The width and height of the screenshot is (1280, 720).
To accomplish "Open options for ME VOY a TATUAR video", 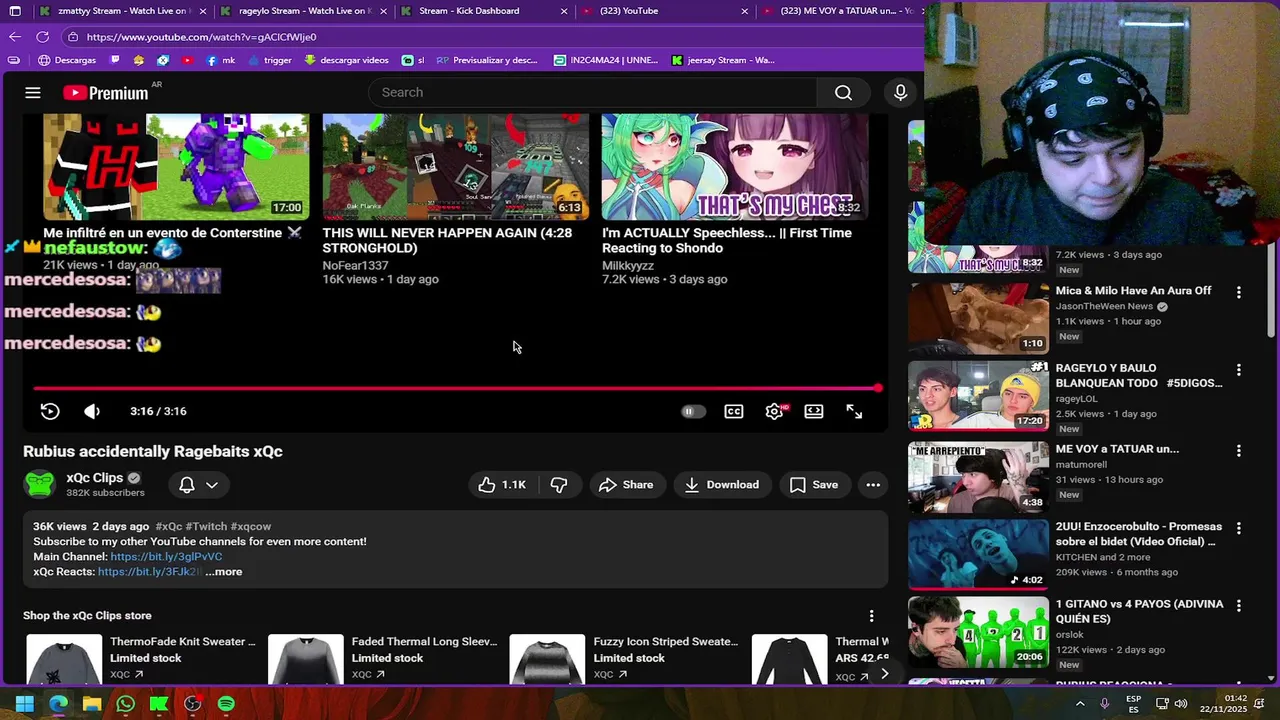I will [x=1239, y=450].
